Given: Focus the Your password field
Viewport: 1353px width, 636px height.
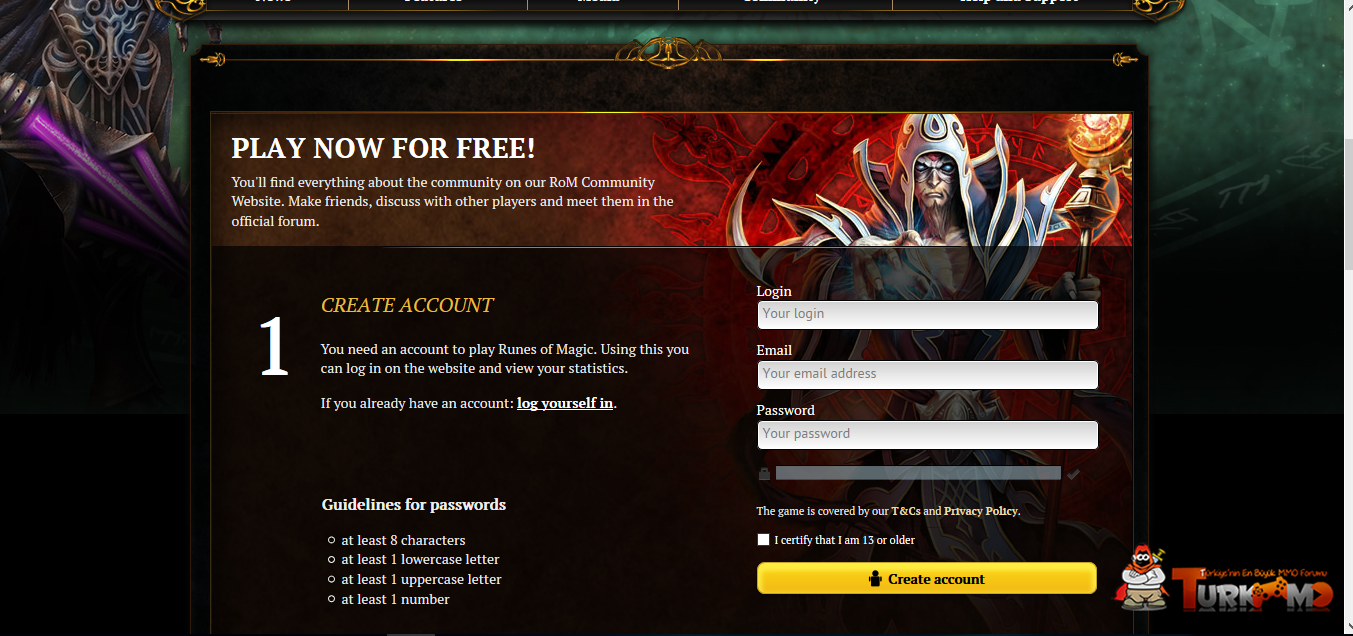Looking at the screenshot, I should click(x=928, y=434).
